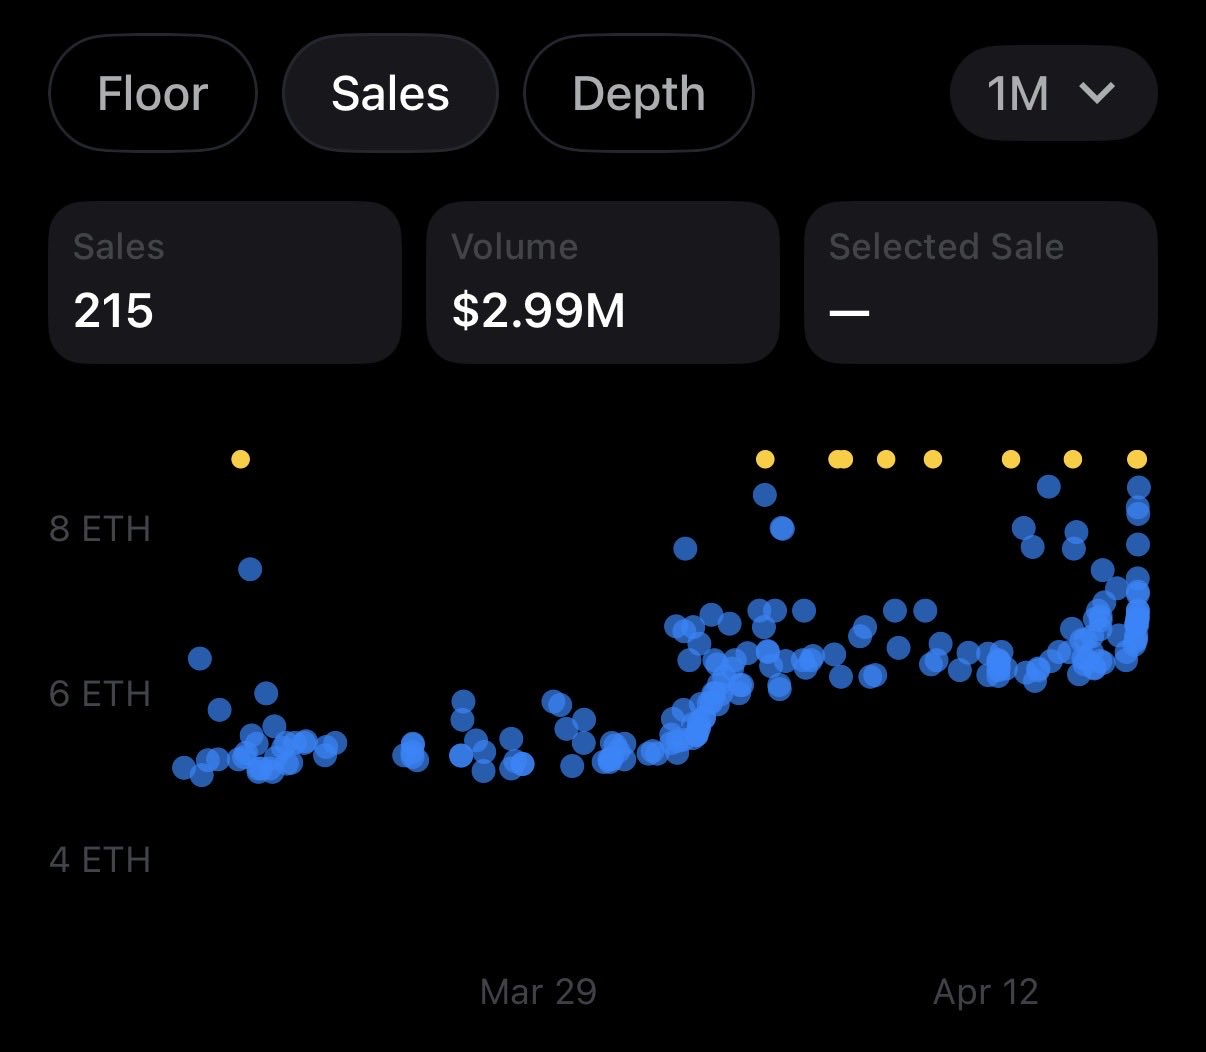
Task: Select the yellow dot above Apr 12
Action: 1011,460
